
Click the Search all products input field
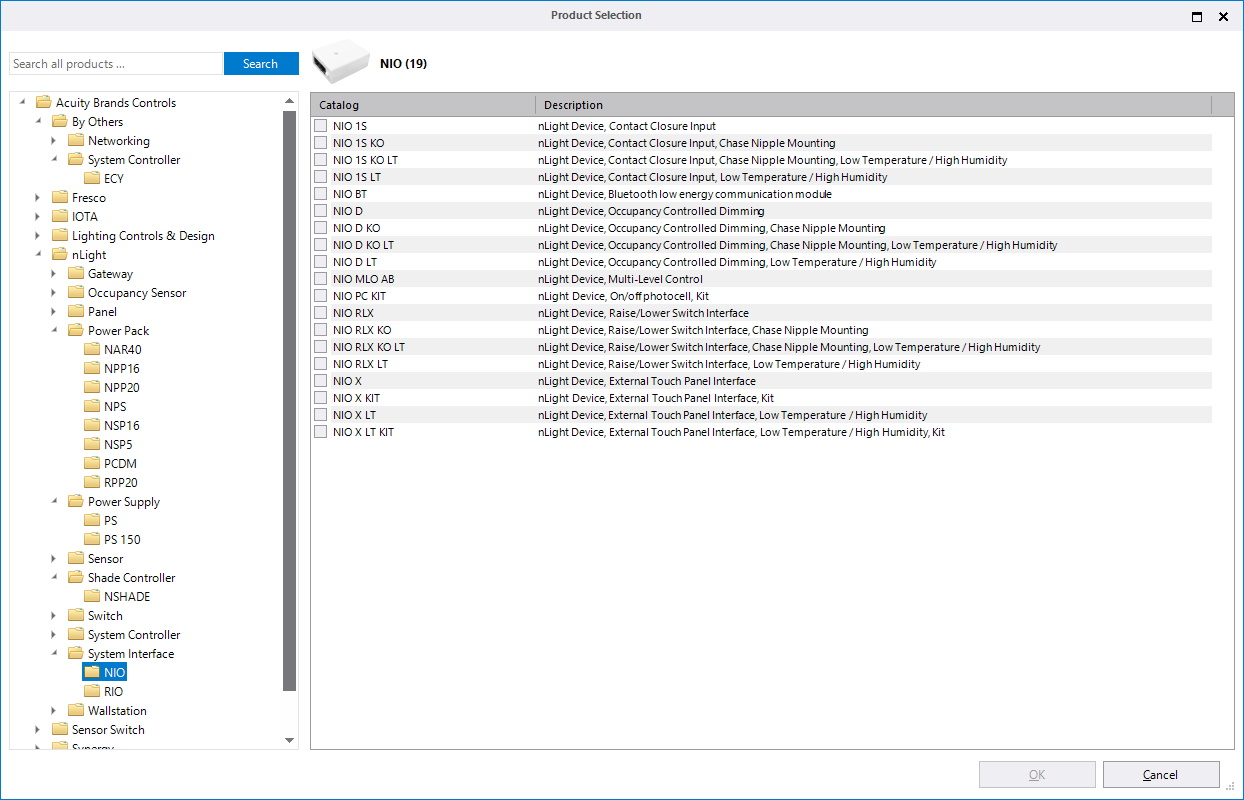(115, 64)
